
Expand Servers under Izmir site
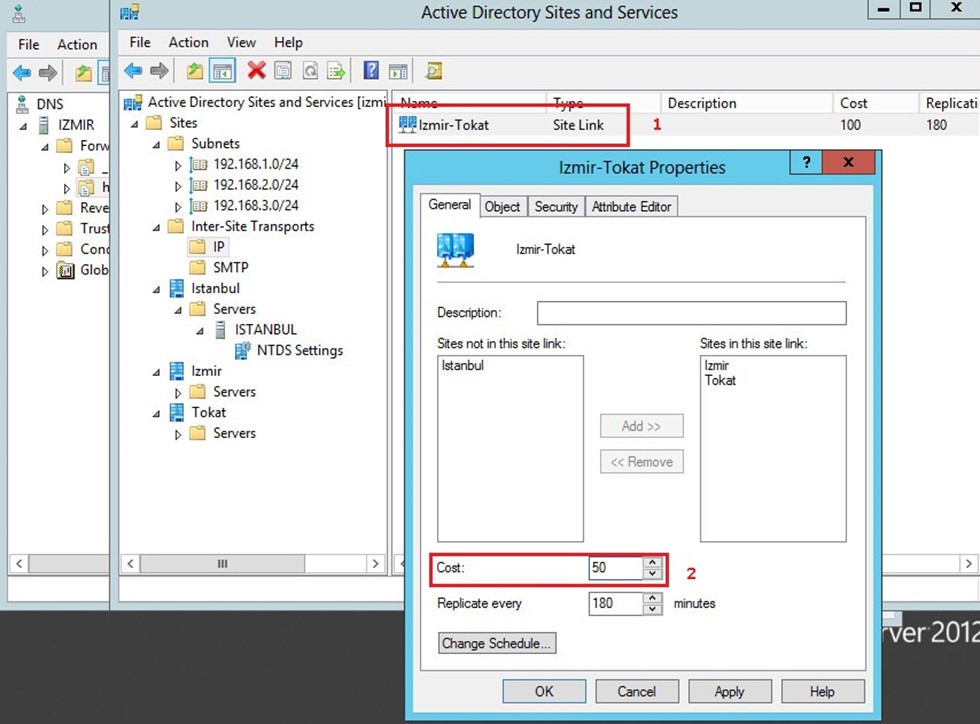tap(178, 393)
